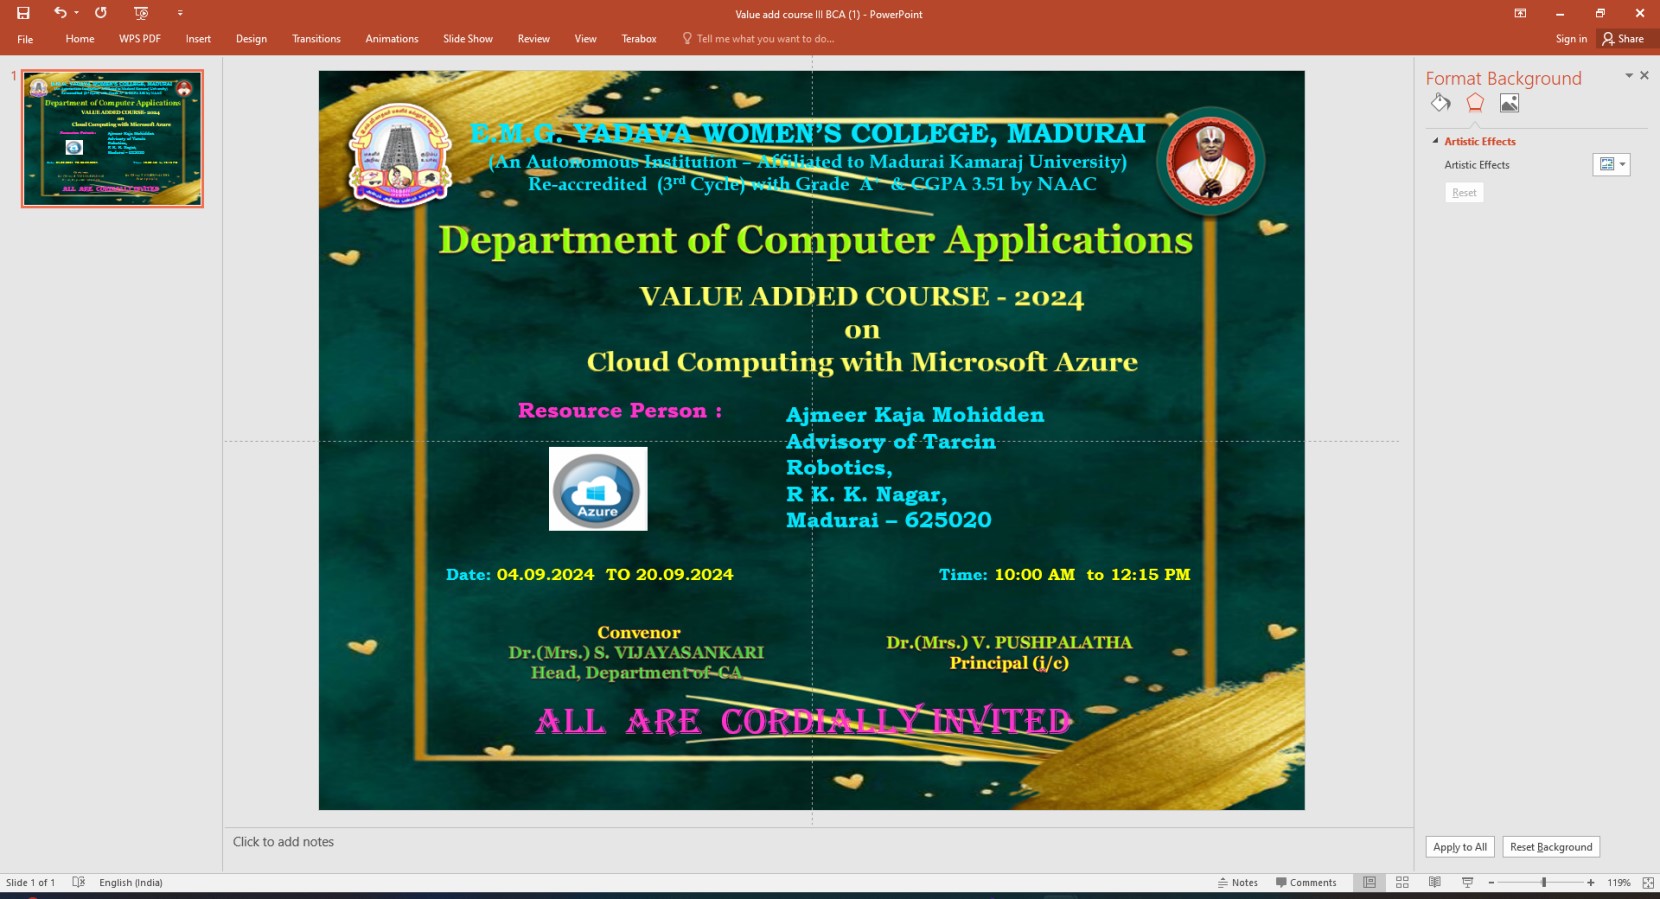Select slide 1 thumbnail in slide panel
This screenshot has height=899, width=1660.
tap(113, 138)
